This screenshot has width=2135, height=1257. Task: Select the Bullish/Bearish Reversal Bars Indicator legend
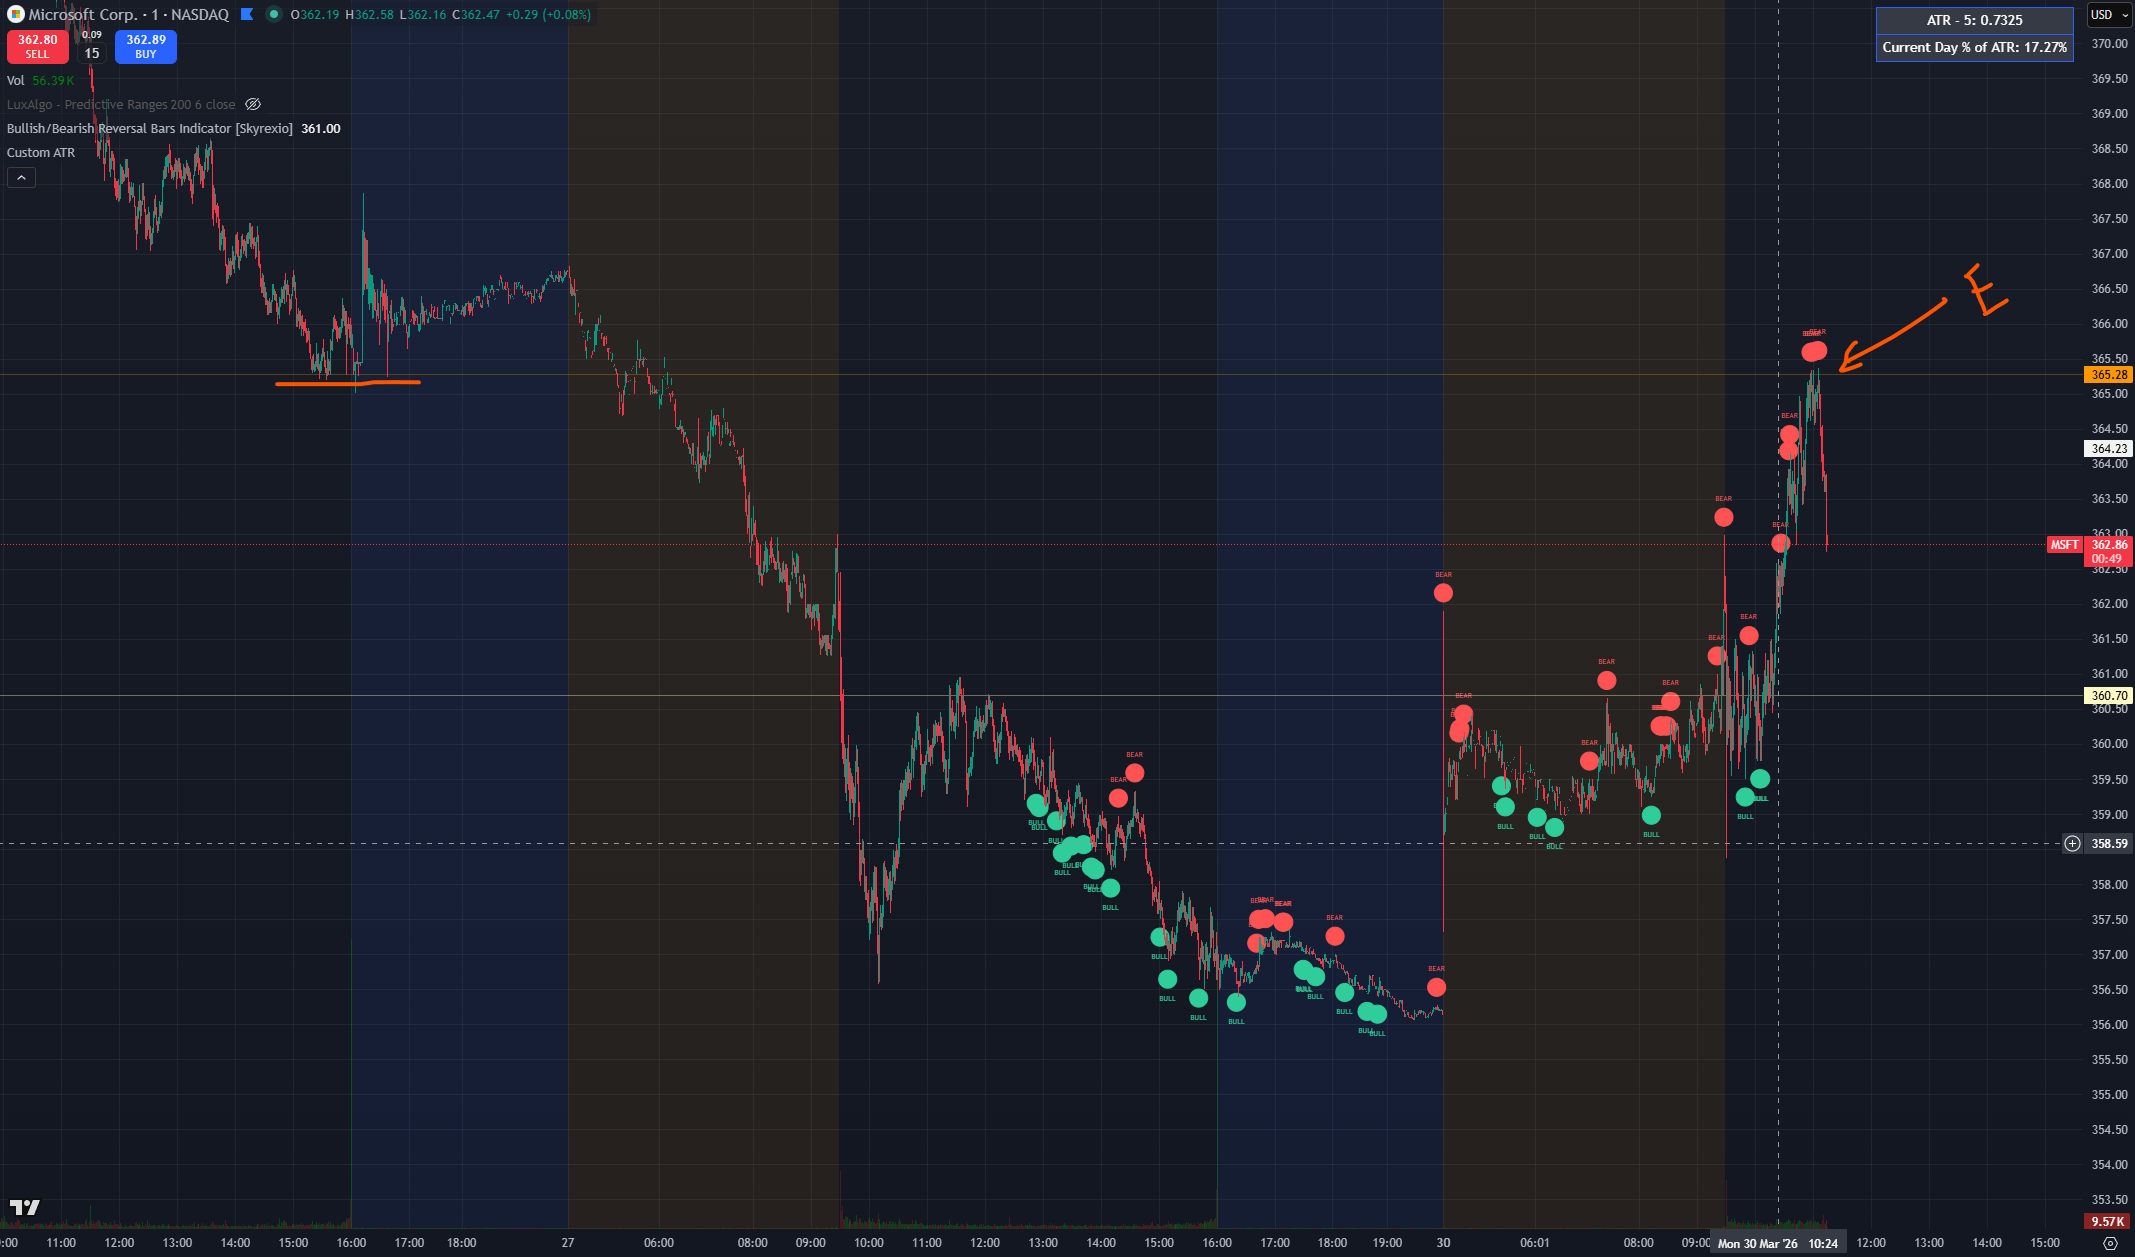(x=150, y=129)
